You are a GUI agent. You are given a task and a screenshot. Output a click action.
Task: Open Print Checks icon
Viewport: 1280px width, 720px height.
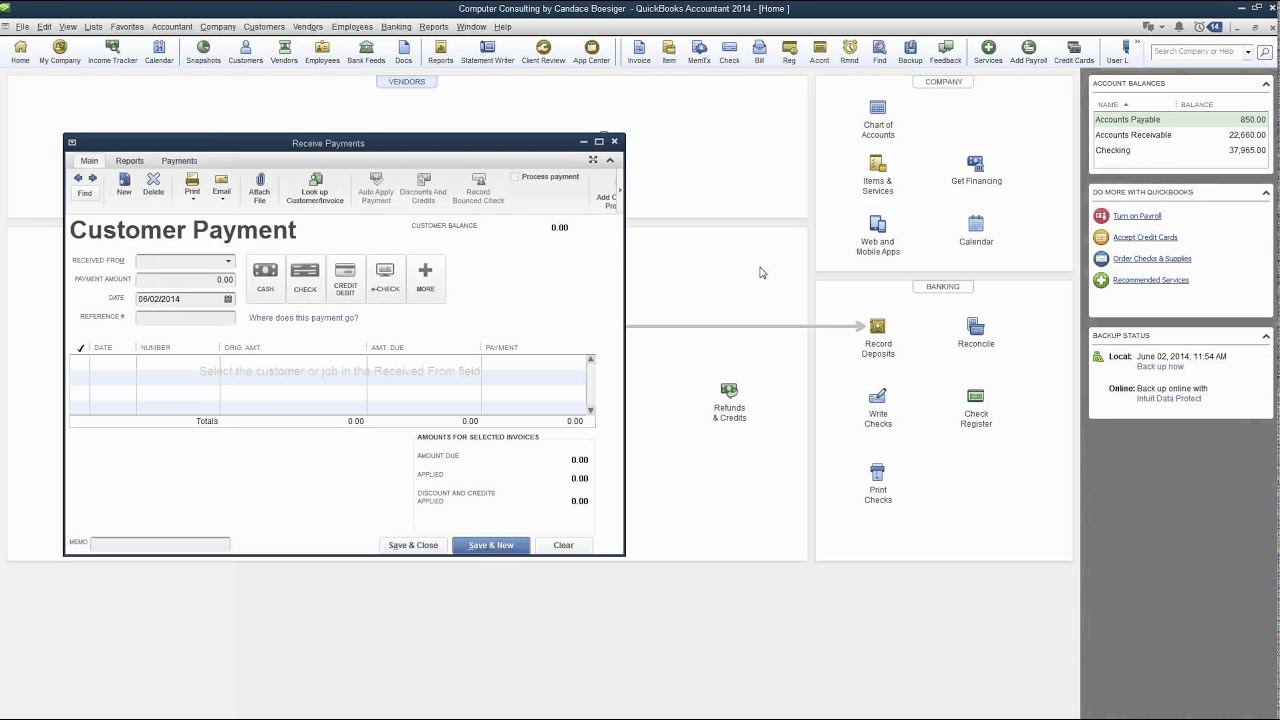point(878,484)
